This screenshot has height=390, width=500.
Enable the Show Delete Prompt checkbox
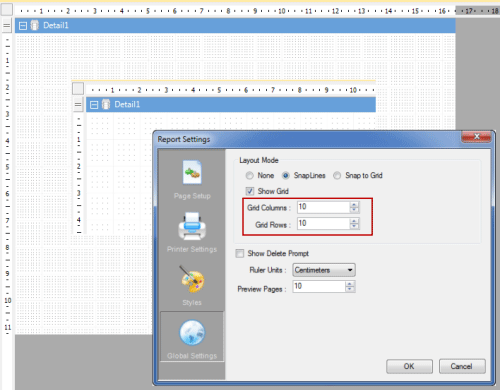coord(240,253)
